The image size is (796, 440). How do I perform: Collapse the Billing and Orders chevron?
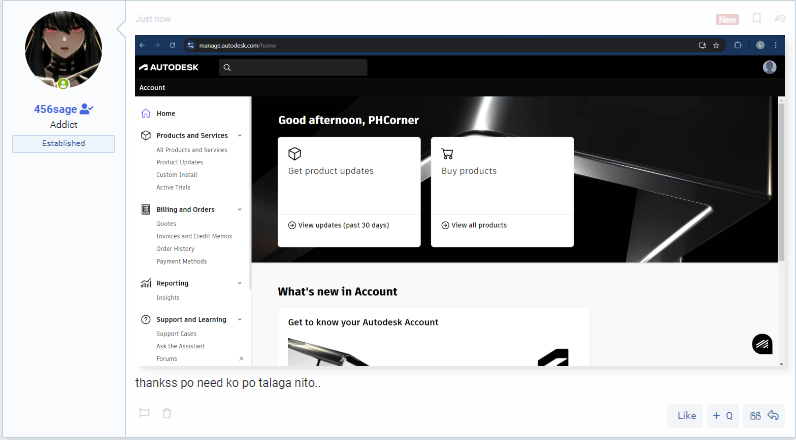point(240,209)
